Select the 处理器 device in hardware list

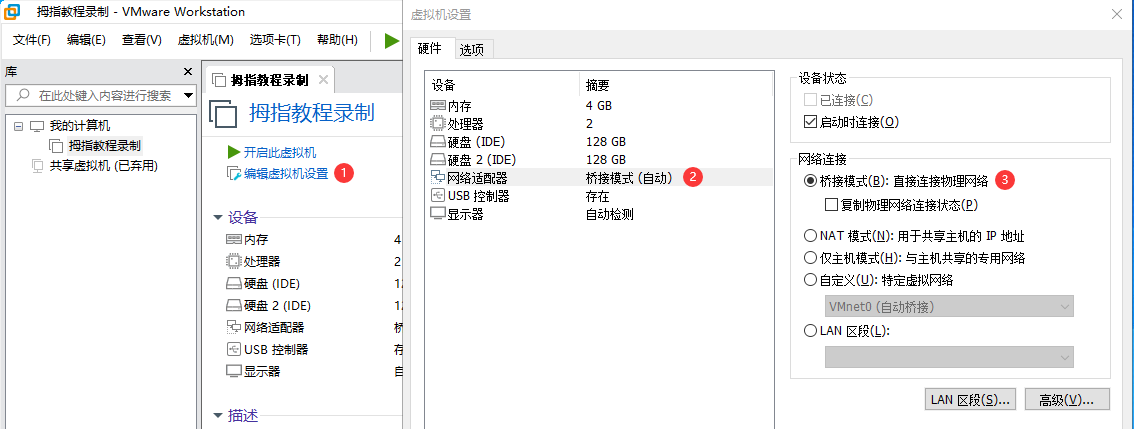[465, 123]
